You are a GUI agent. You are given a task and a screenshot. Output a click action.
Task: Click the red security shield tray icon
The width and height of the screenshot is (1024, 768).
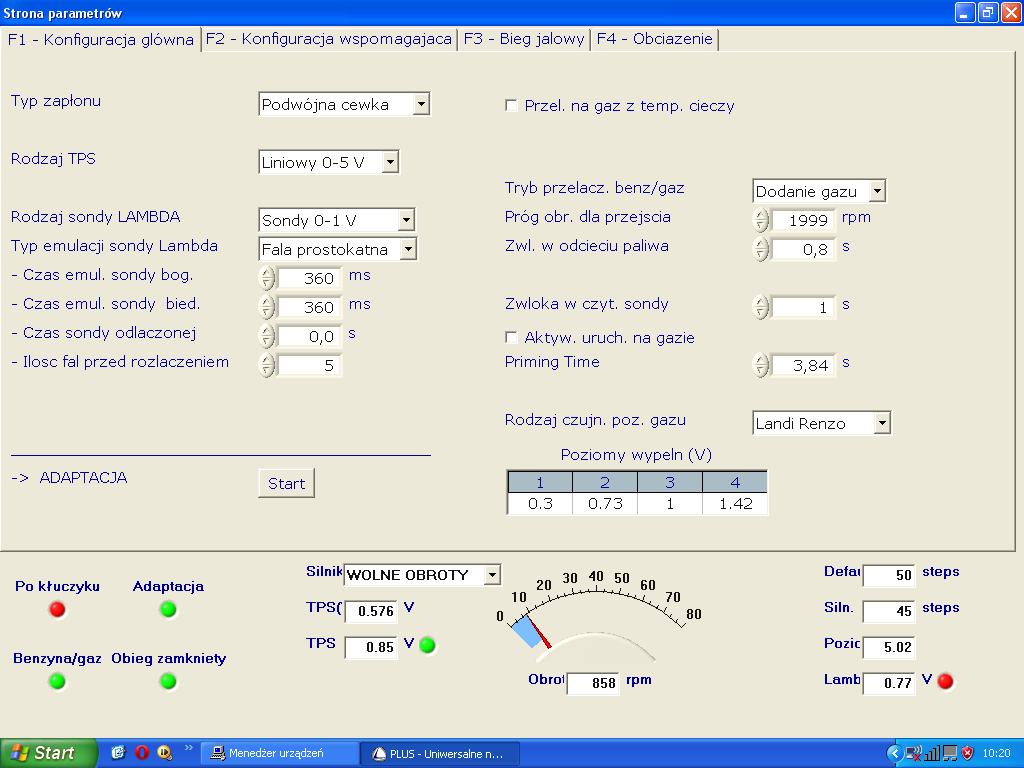coord(967,753)
